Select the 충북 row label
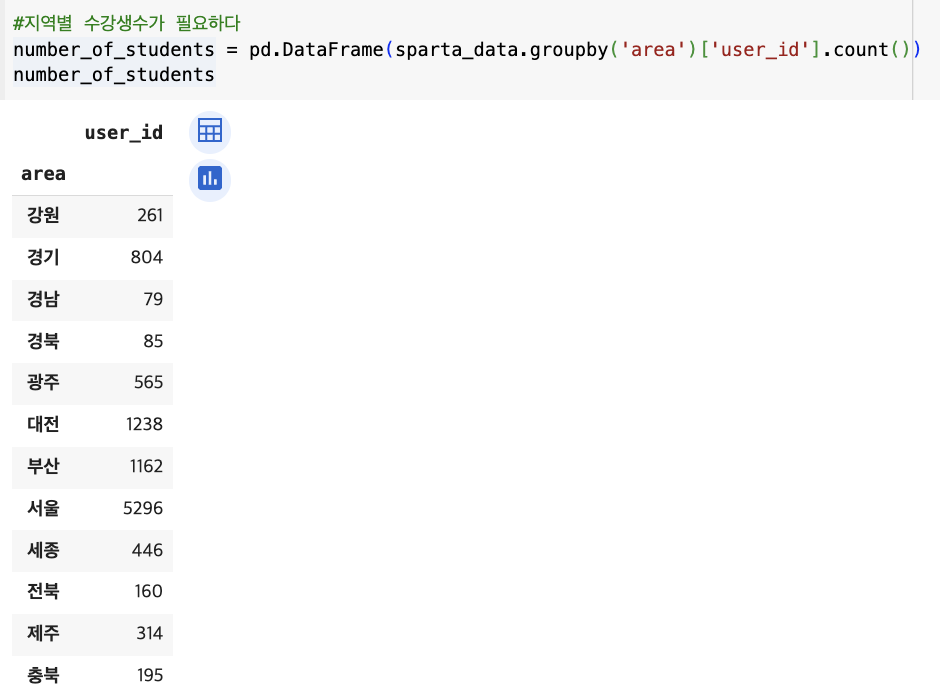940x700 pixels. pyautogui.click(x=43, y=675)
